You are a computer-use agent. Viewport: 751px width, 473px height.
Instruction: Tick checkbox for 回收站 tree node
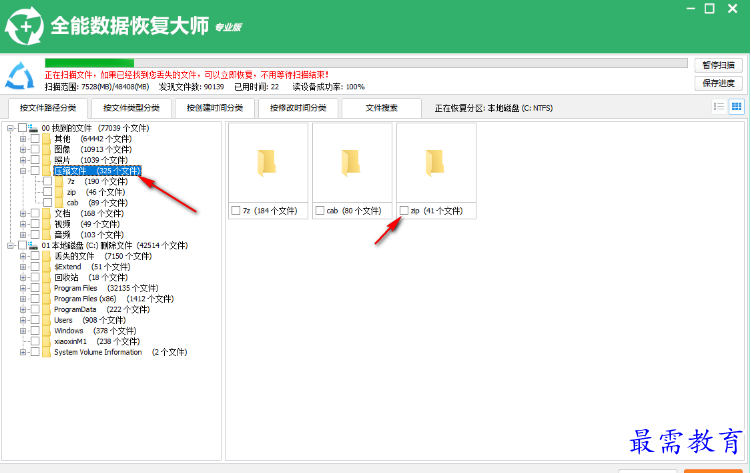coord(35,277)
